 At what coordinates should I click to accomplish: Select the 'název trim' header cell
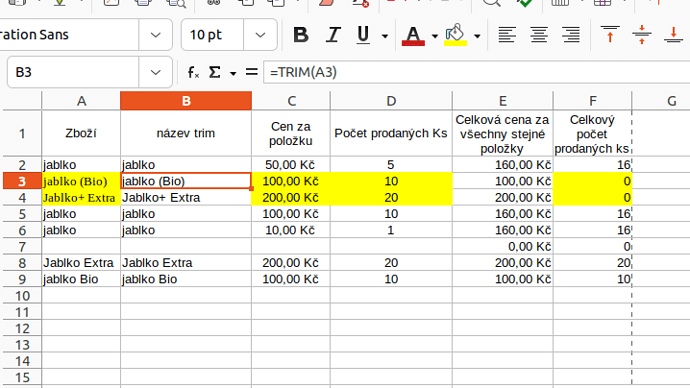[x=186, y=133]
